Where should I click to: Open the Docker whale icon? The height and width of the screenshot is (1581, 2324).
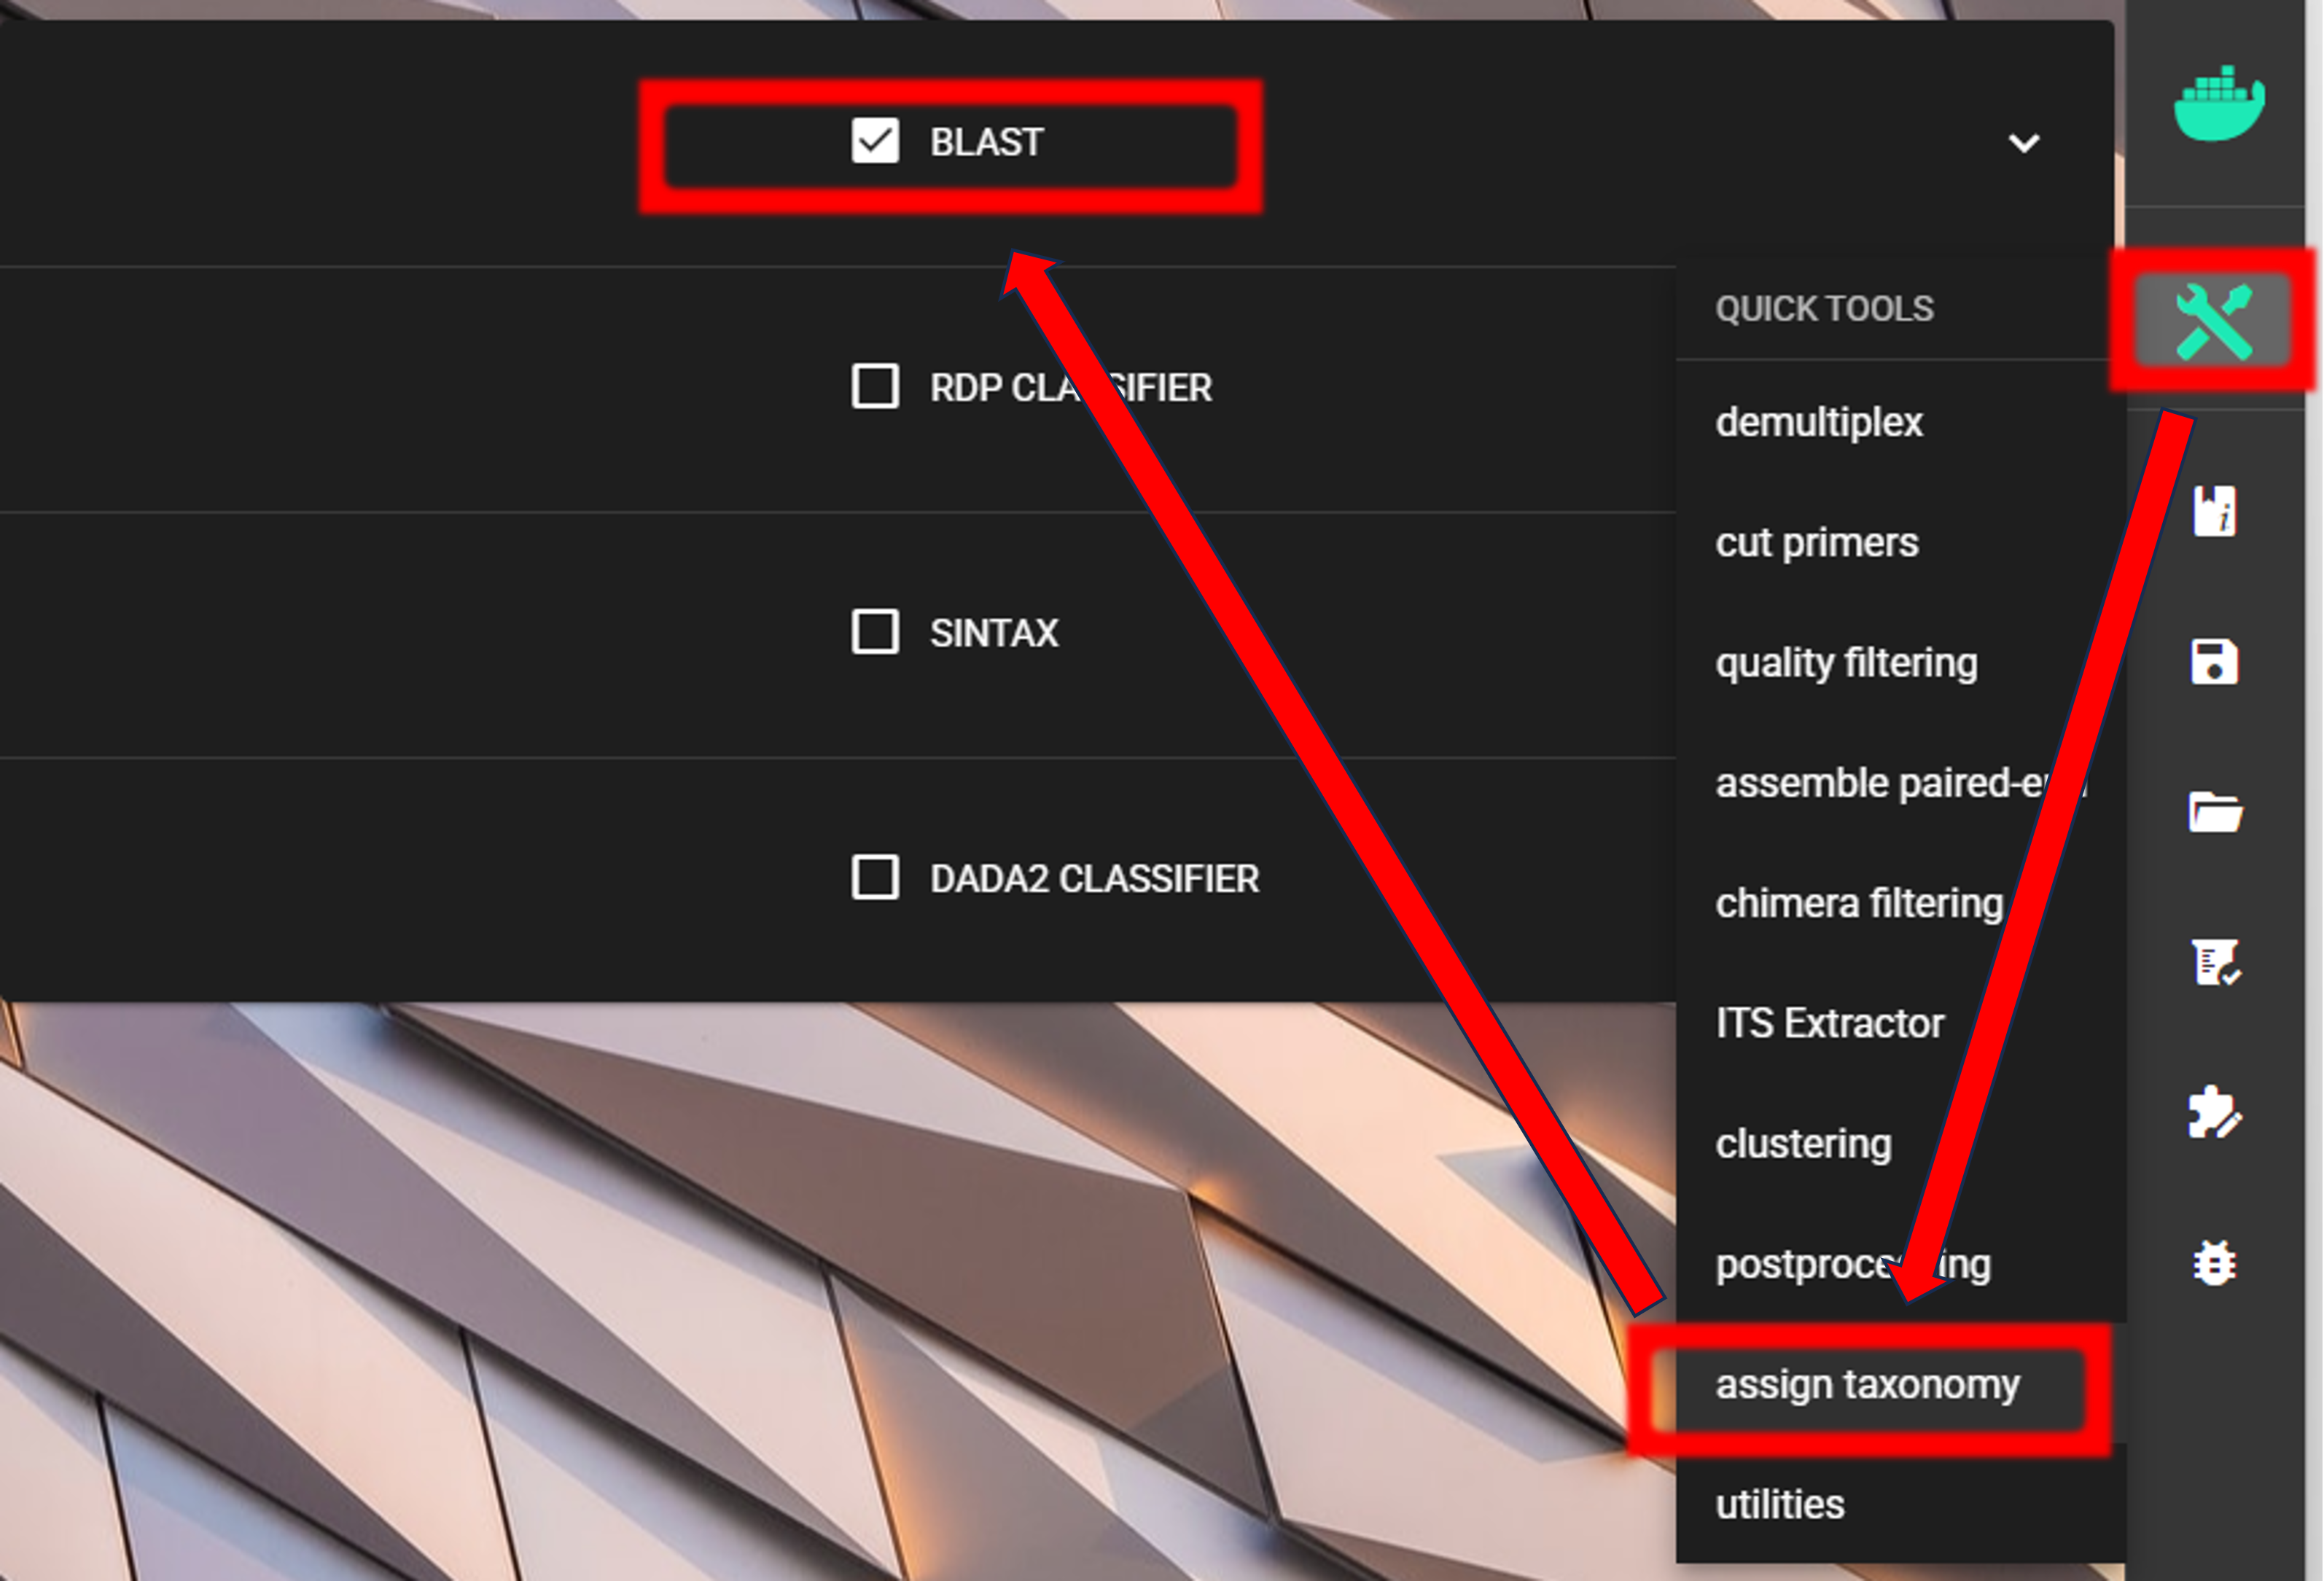click(2219, 104)
